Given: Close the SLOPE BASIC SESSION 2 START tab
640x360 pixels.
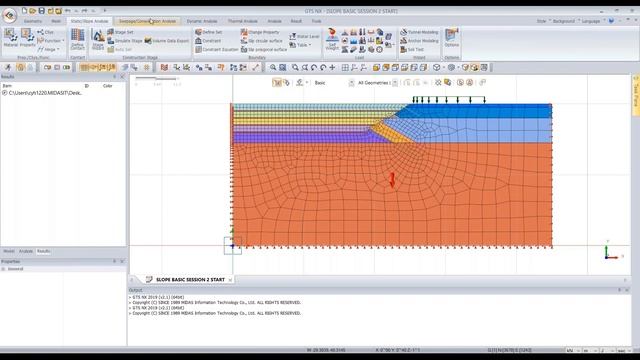Looking at the screenshot, I should pos(230,280).
